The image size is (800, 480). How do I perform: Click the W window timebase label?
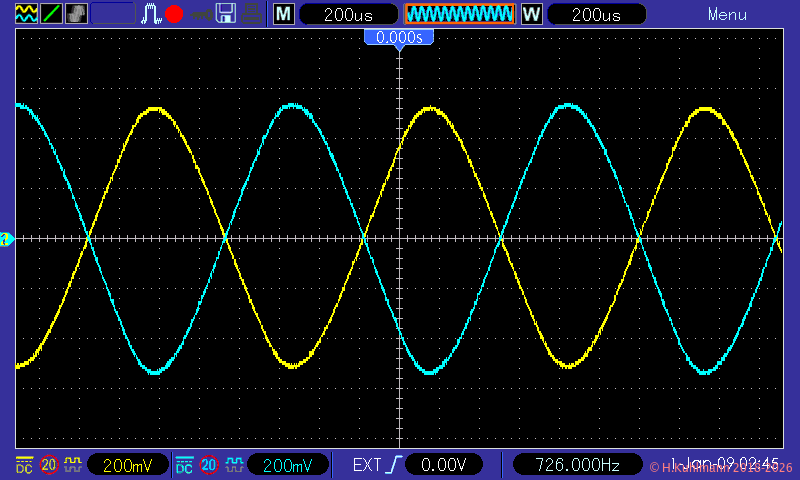(531, 14)
